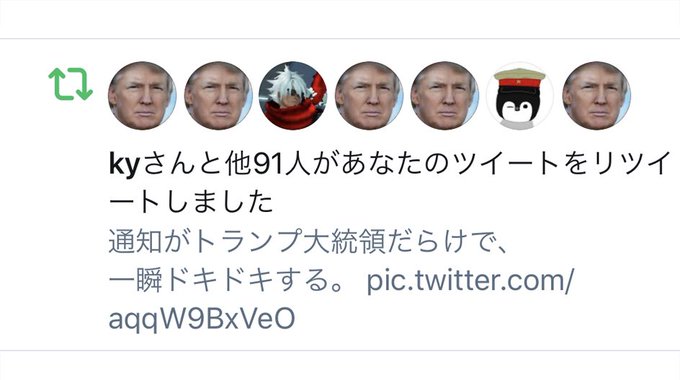Screen dimensions: 680x380
Task: Tap the blank row below the retweet notification
Action: pos(340,365)
